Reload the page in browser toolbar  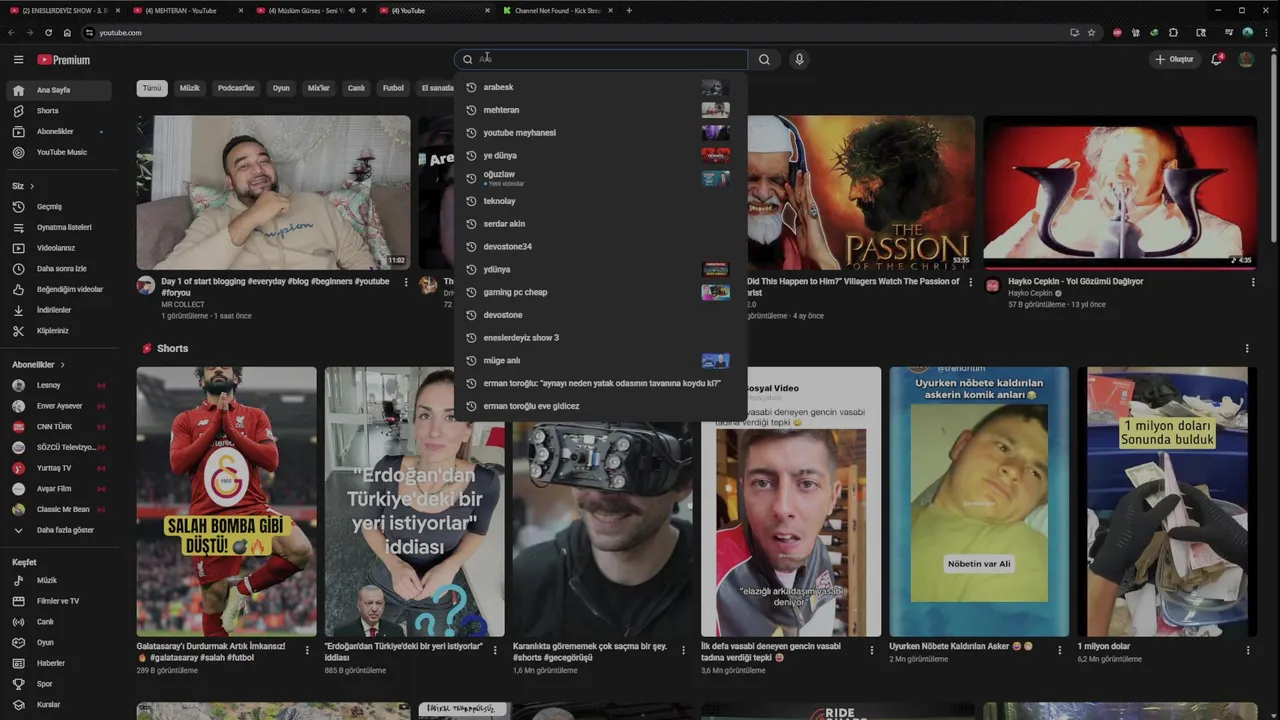(48, 32)
